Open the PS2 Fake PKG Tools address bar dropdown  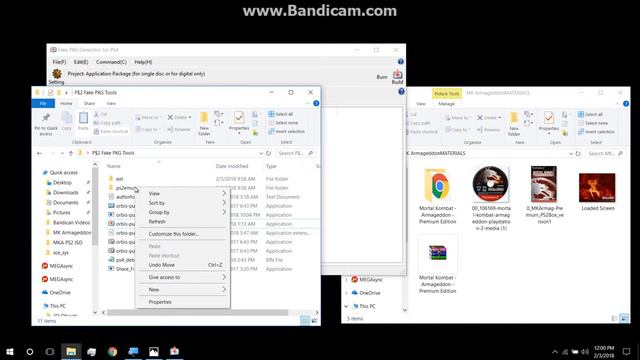[x=261, y=153]
